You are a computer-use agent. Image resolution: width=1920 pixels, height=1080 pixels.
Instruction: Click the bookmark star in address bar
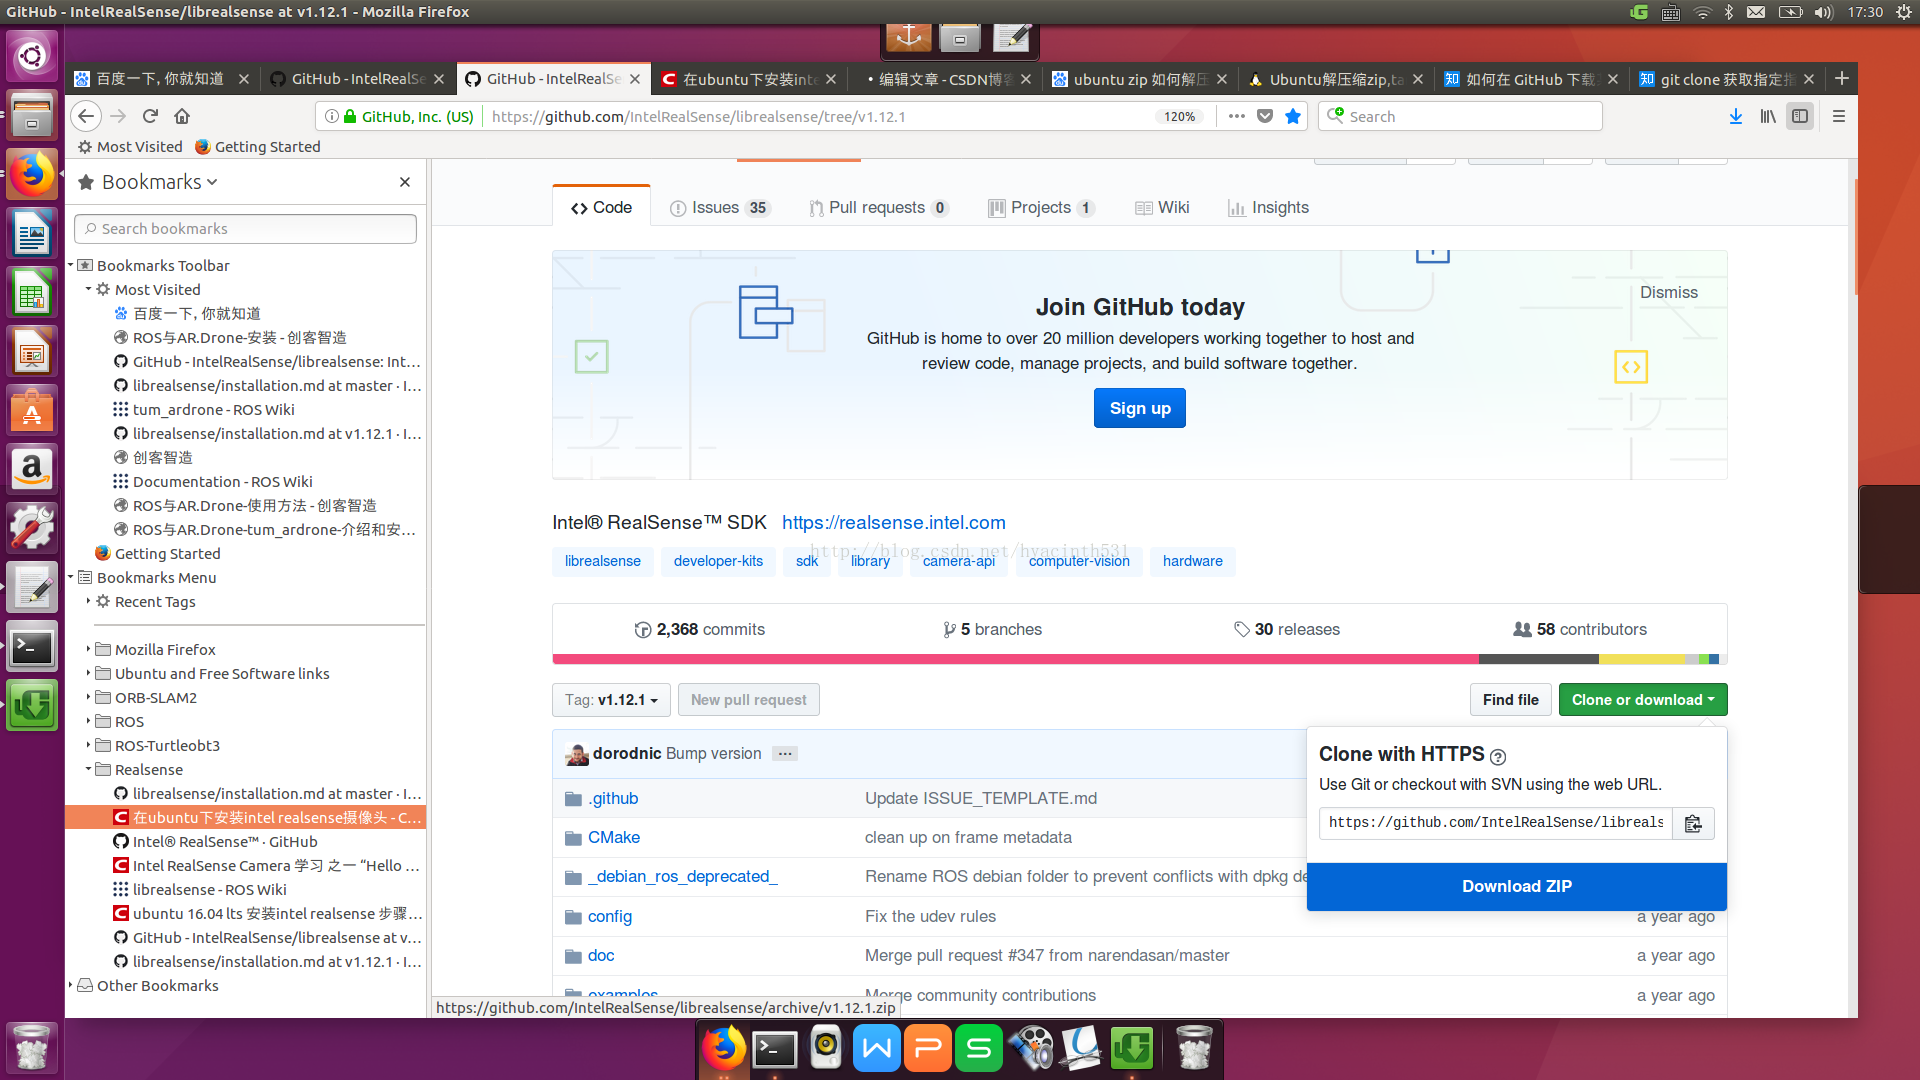click(1293, 116)
